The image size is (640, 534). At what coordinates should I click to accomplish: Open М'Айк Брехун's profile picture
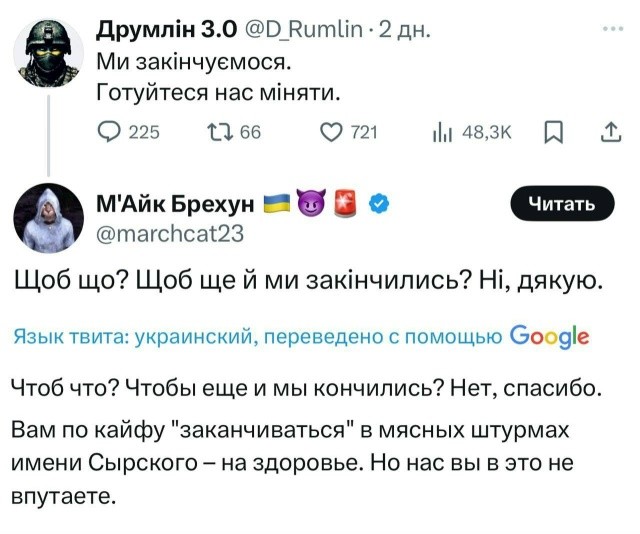tap(47, 218)
